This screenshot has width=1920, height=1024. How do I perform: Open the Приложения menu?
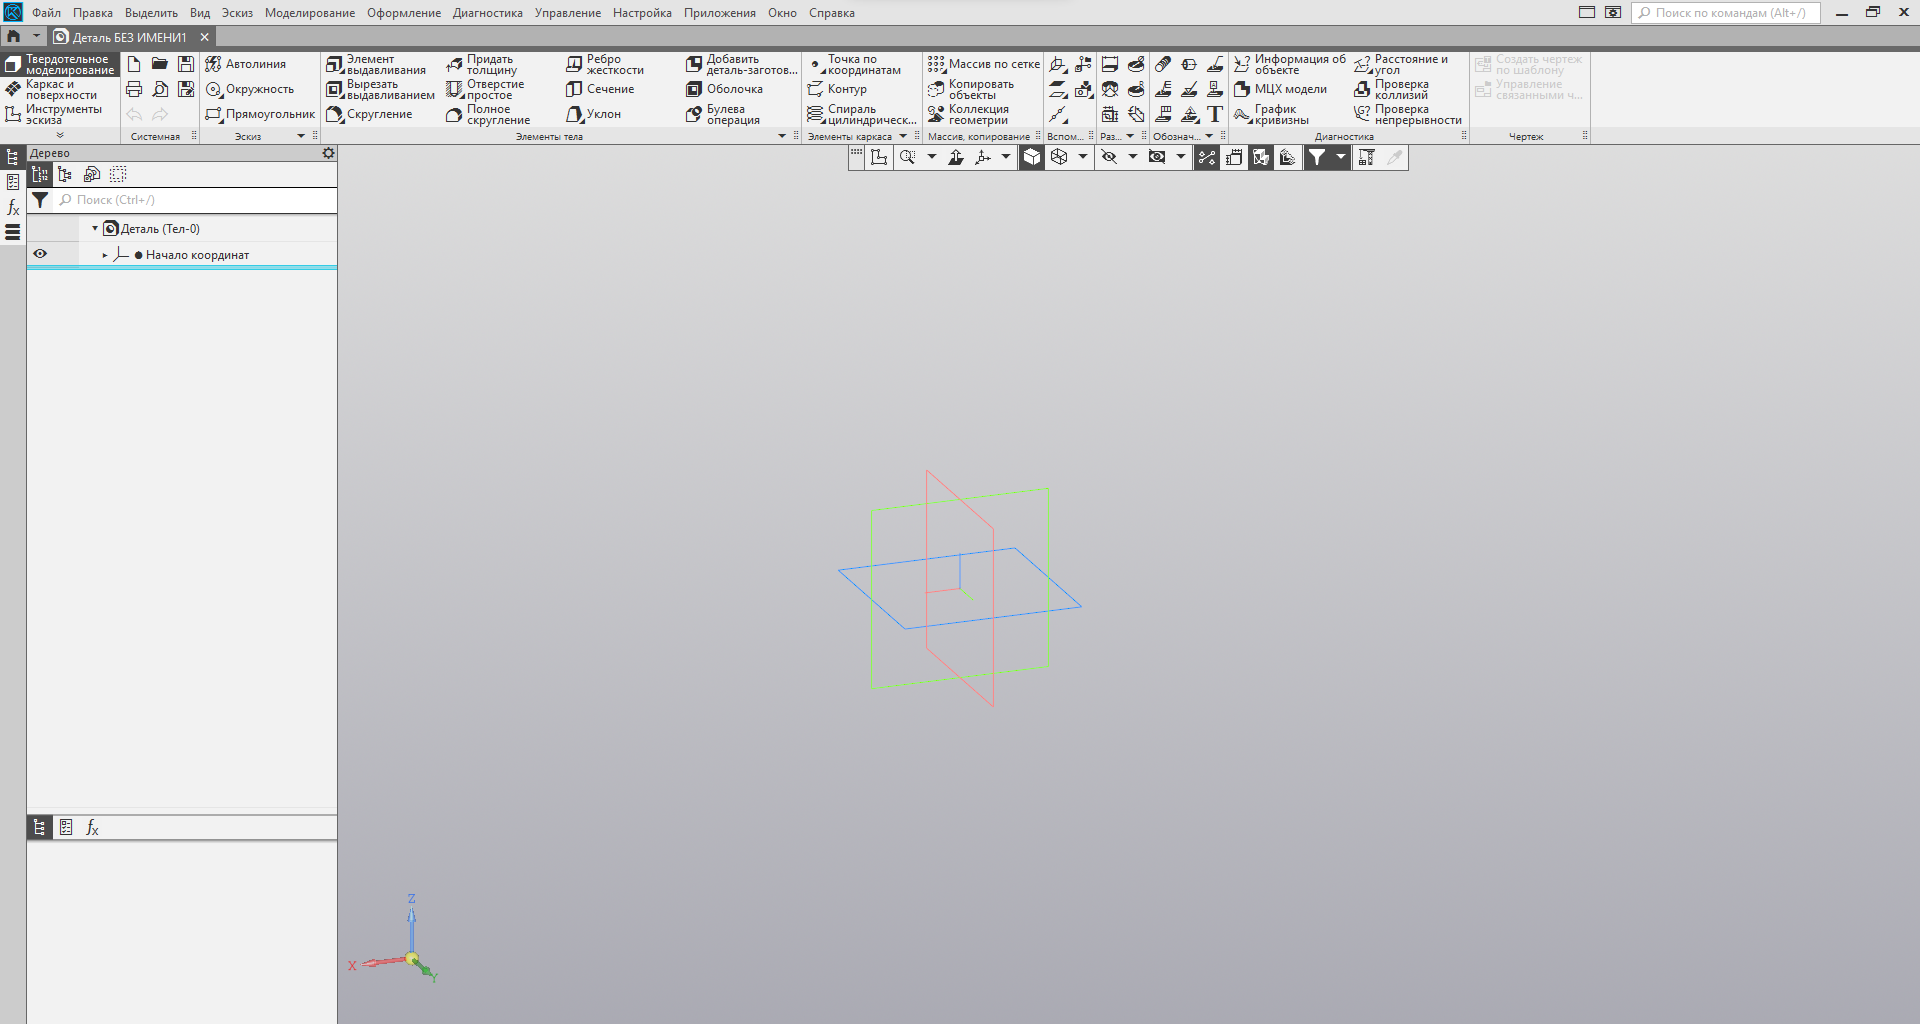pos(720,13)
